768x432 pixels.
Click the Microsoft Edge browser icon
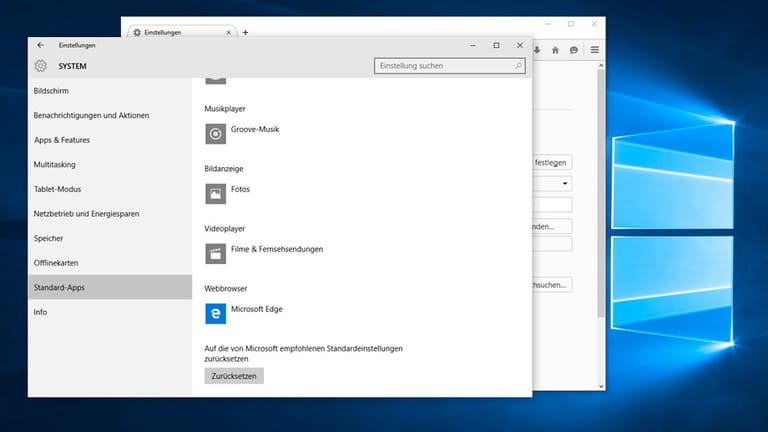pos(215,314)
